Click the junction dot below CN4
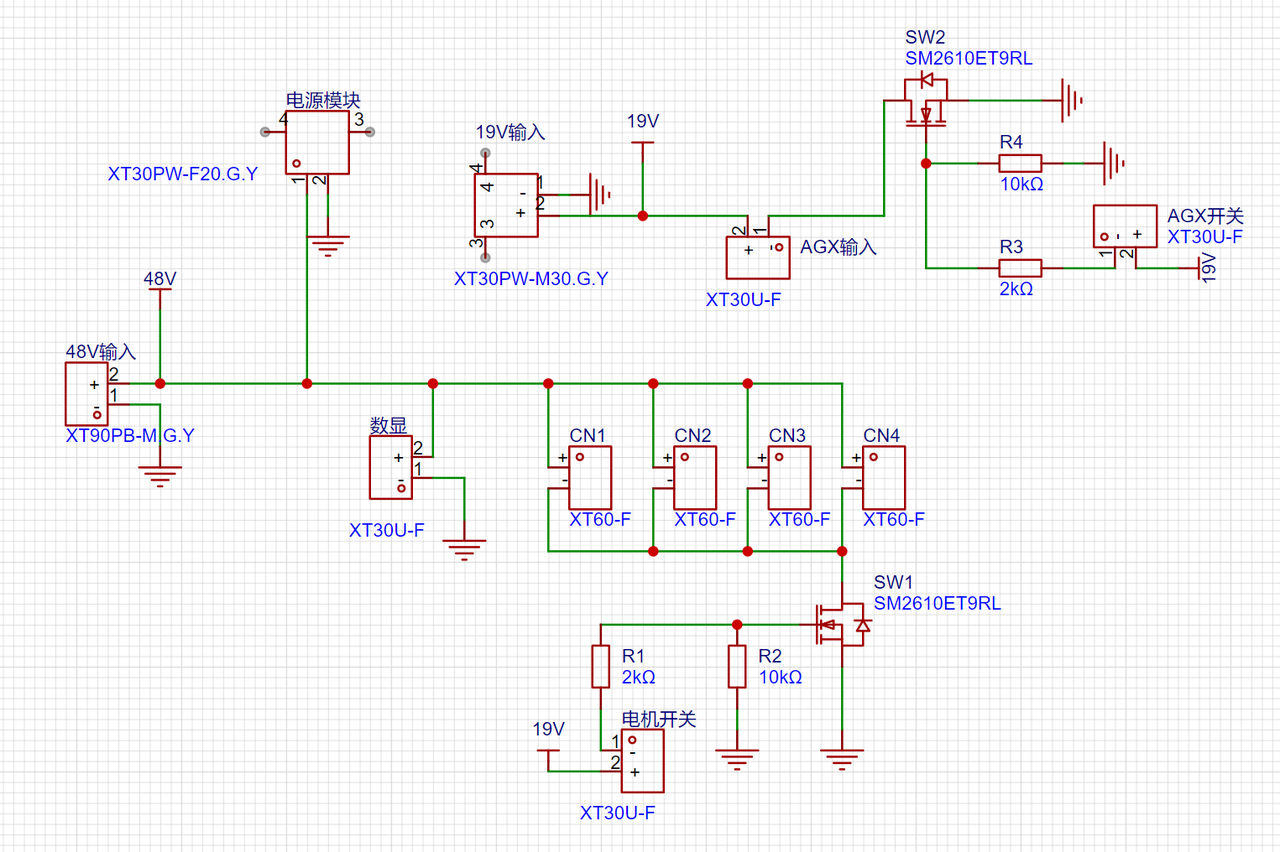 tap(842, 551)
